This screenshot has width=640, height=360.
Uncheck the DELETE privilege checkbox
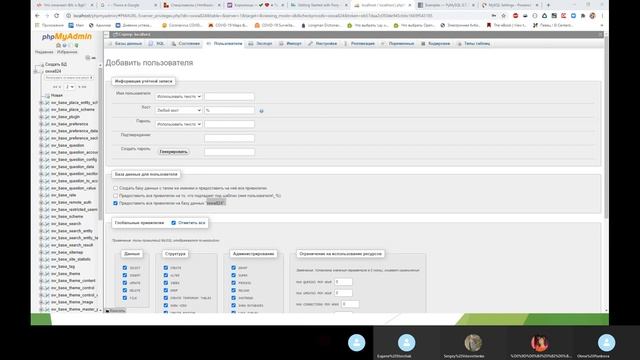(125, 290)
